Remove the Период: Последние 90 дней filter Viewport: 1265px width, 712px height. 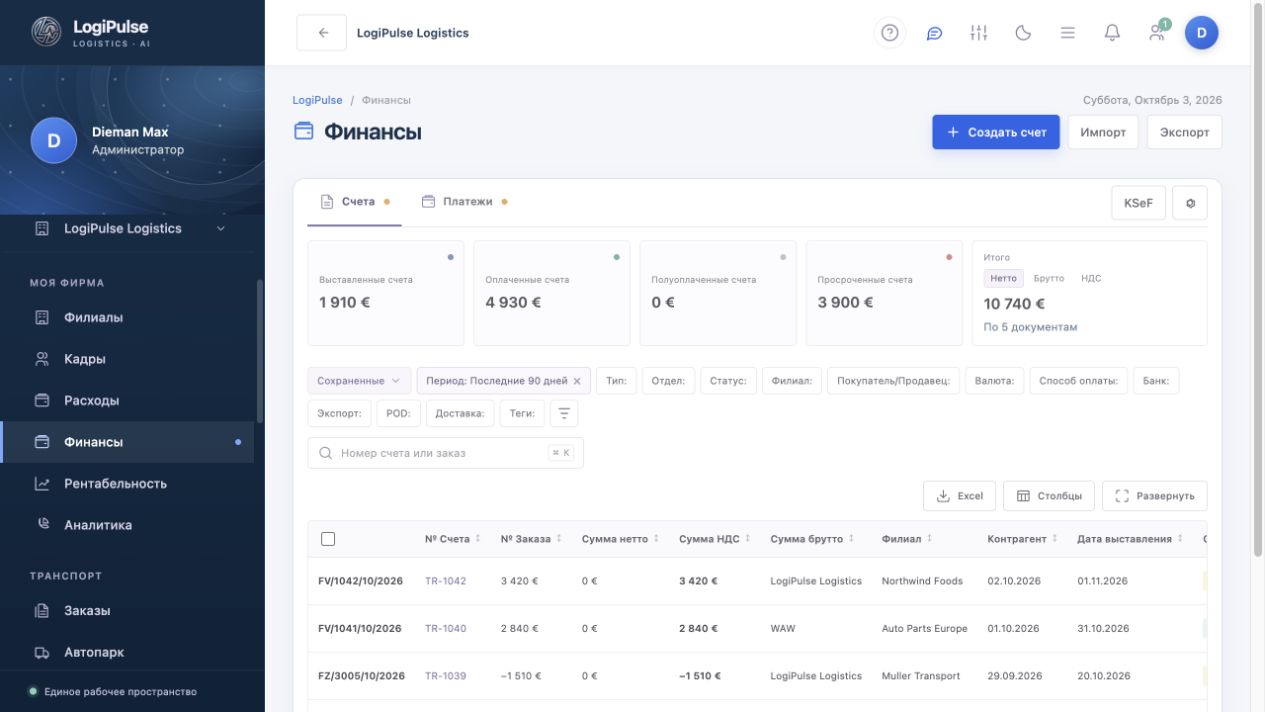[x=577, y=381]
